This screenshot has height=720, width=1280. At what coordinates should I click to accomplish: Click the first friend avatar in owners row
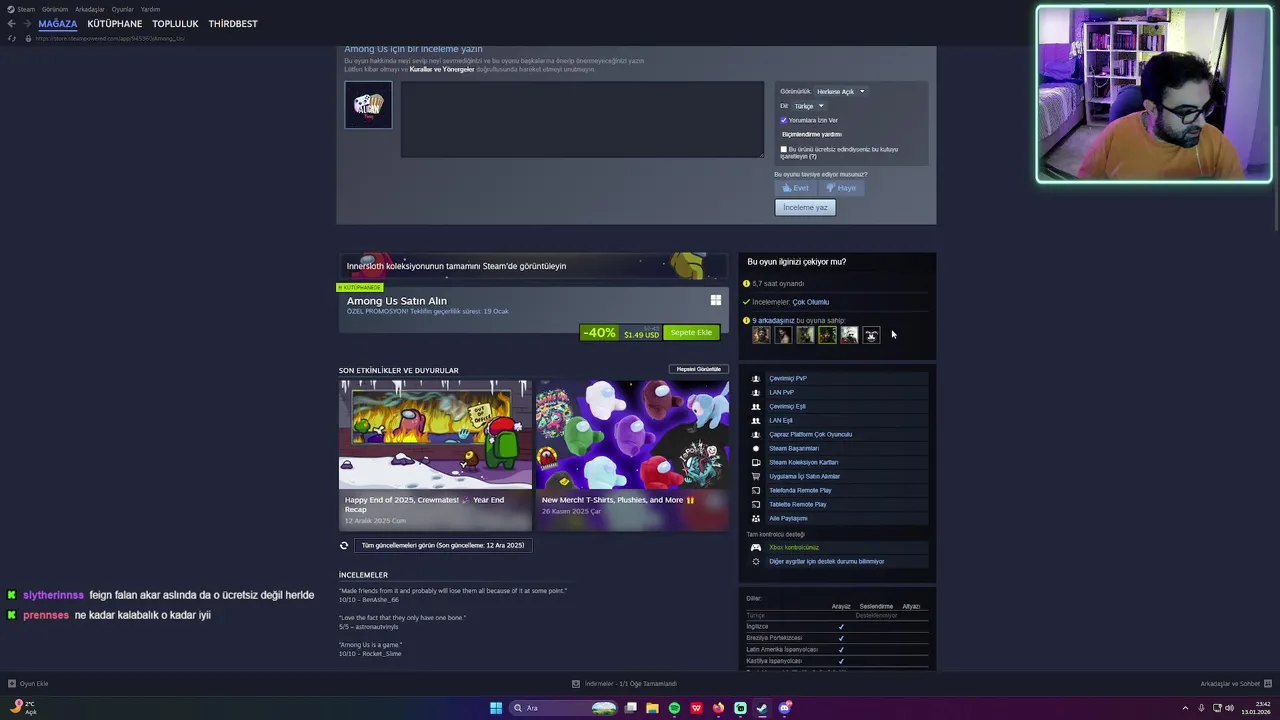761,335
